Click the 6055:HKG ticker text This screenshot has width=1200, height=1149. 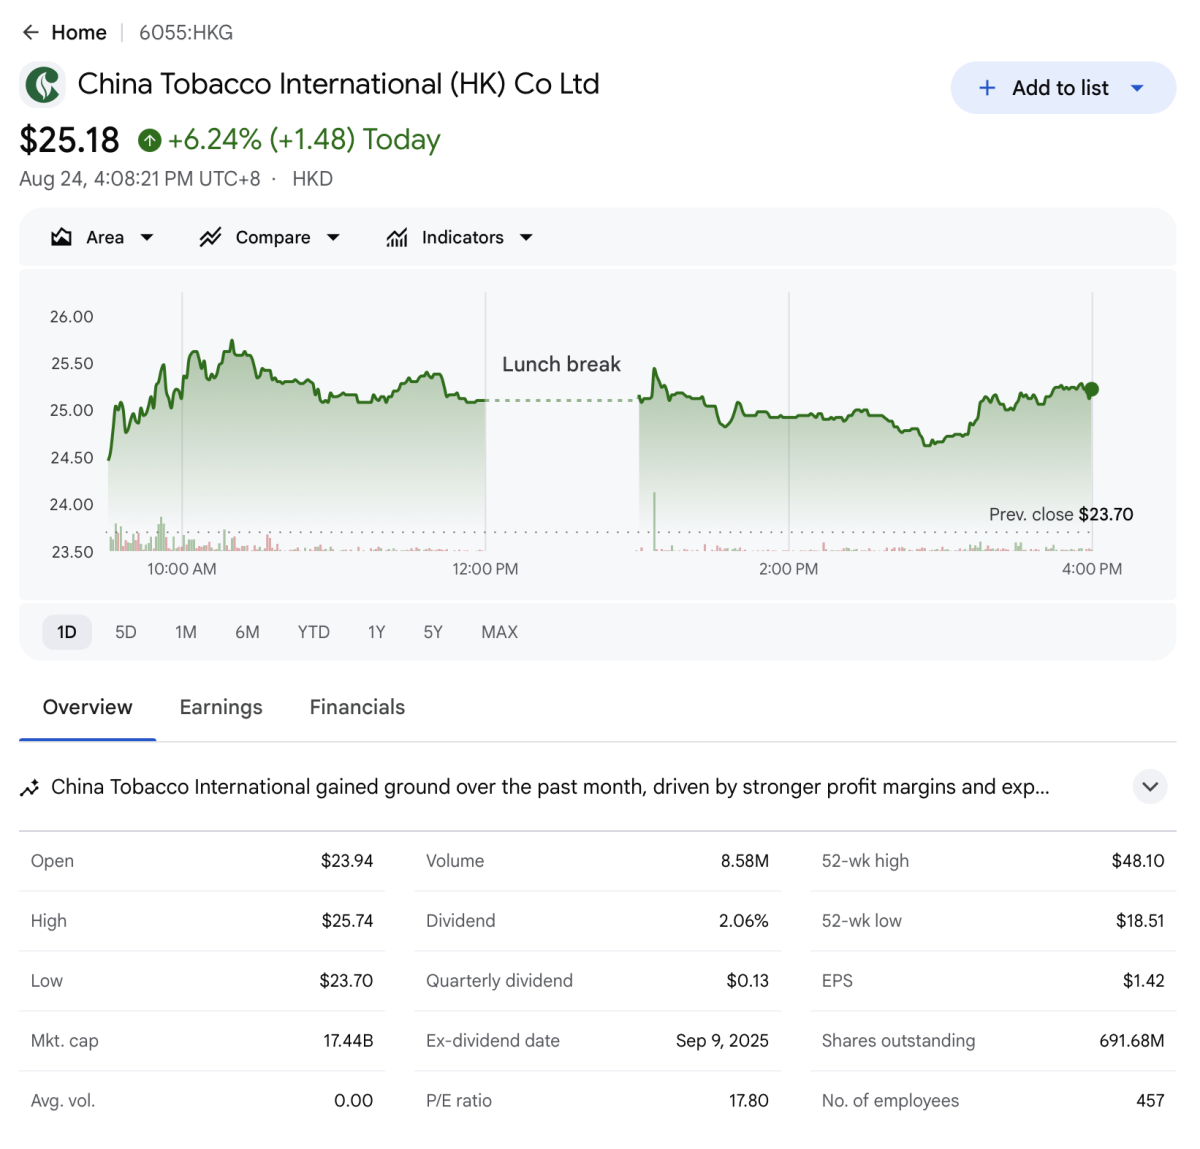[186, 32]
